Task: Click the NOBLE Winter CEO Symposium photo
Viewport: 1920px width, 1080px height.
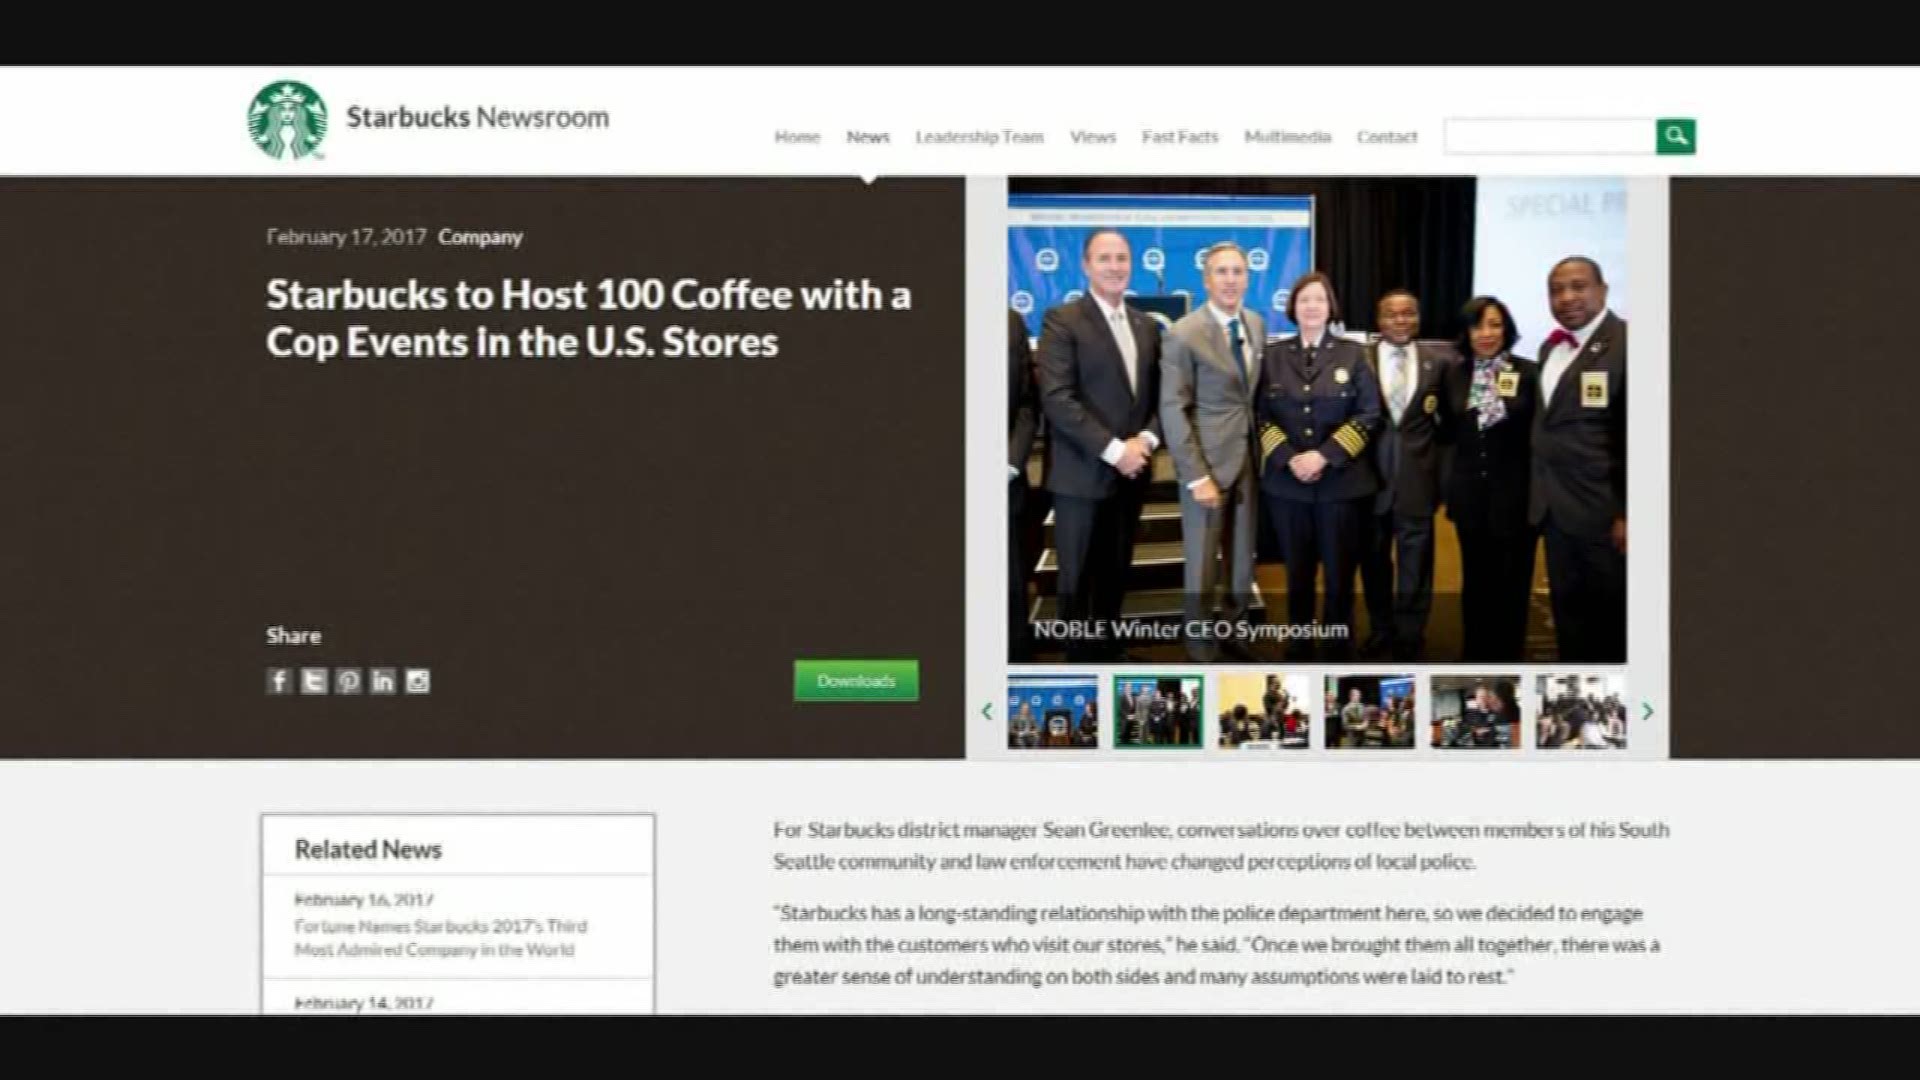Action: click(x=1317, y=419)
